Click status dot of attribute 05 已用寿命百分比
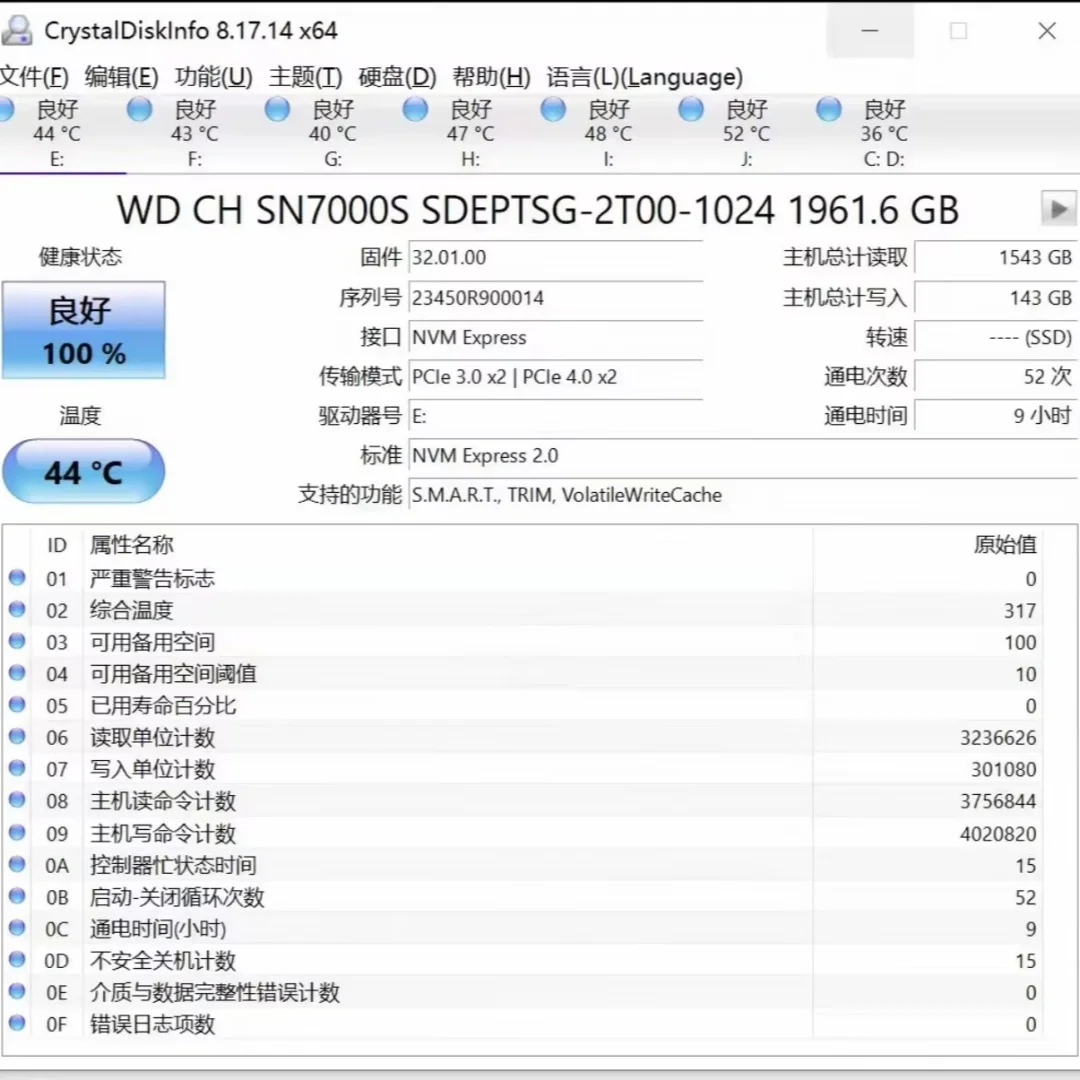The width and height of the screenshot is (1080, 1080). pos(17,705)
